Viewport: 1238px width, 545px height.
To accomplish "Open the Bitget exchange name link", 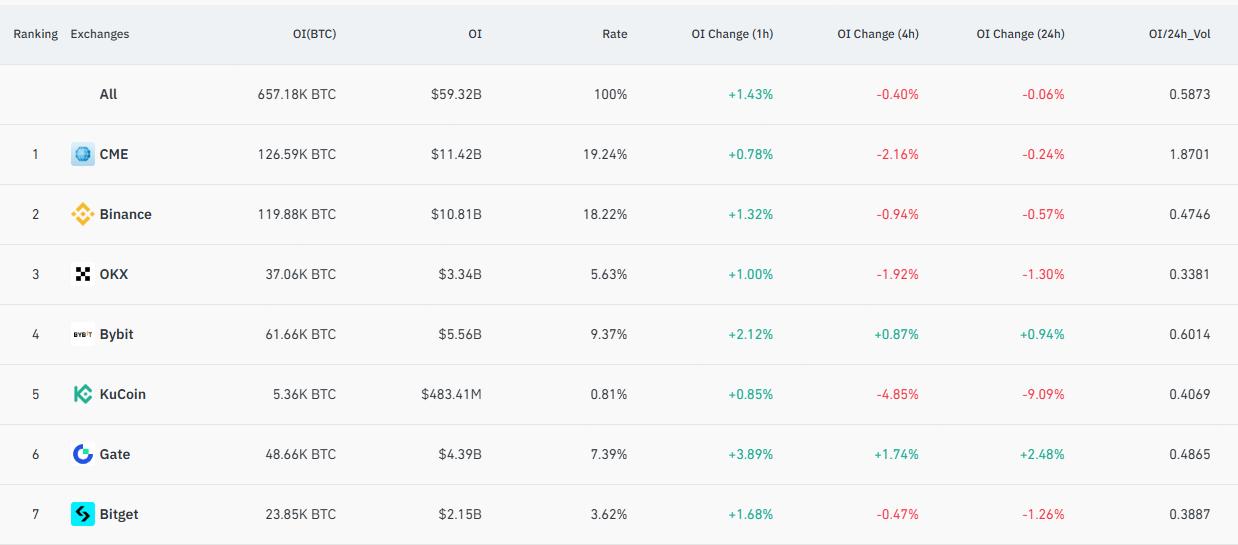I will point(119,514).
